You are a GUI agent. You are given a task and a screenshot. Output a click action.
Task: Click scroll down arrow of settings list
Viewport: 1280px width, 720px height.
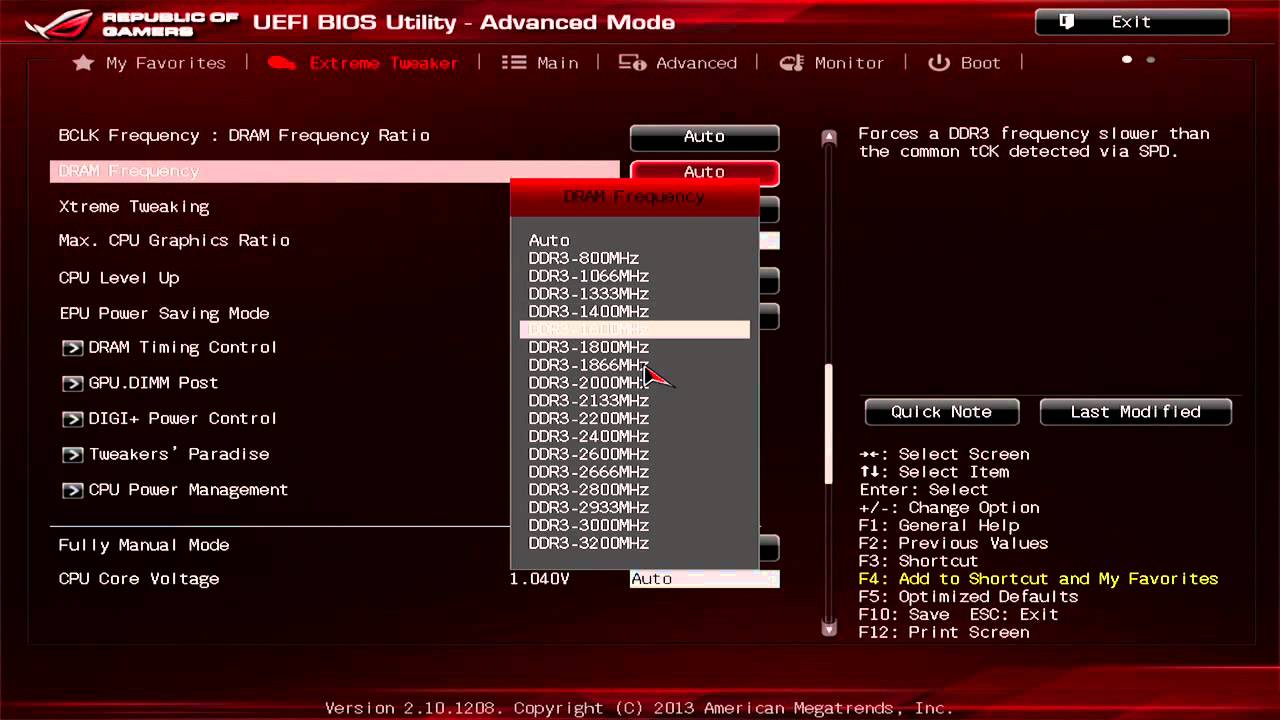[x=828, y=627]
